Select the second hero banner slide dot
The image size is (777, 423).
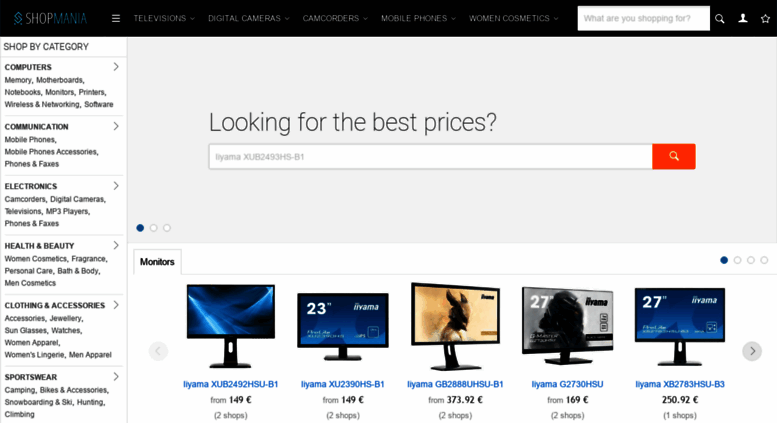(154, 228)
